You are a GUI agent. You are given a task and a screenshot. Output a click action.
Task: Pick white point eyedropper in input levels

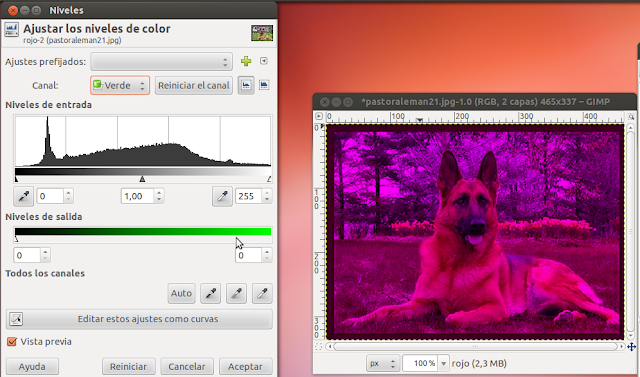(222, 196)
